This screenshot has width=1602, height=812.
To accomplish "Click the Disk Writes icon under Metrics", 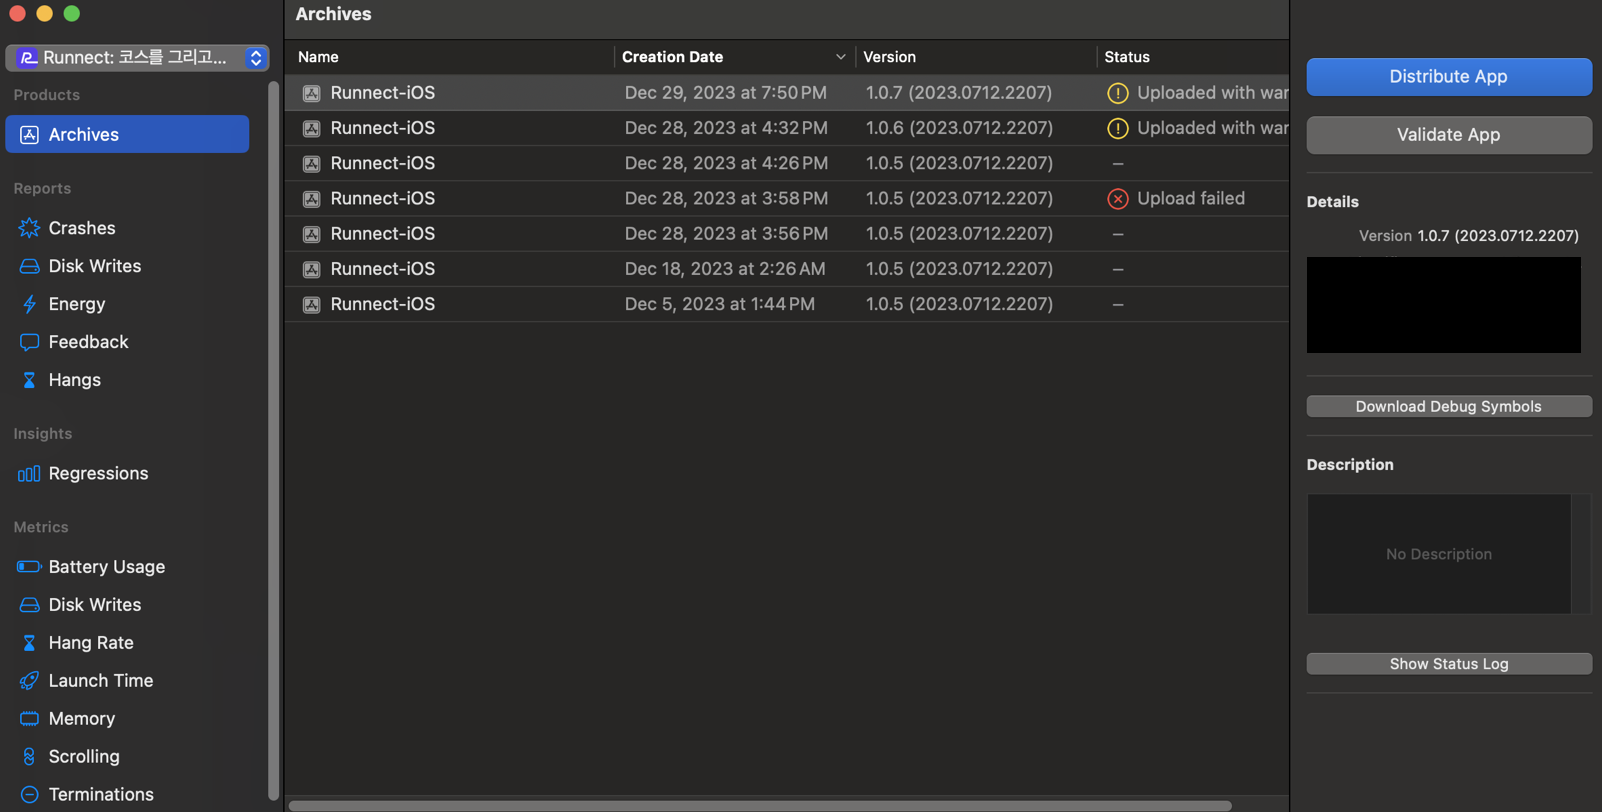I will coord(29,605).
